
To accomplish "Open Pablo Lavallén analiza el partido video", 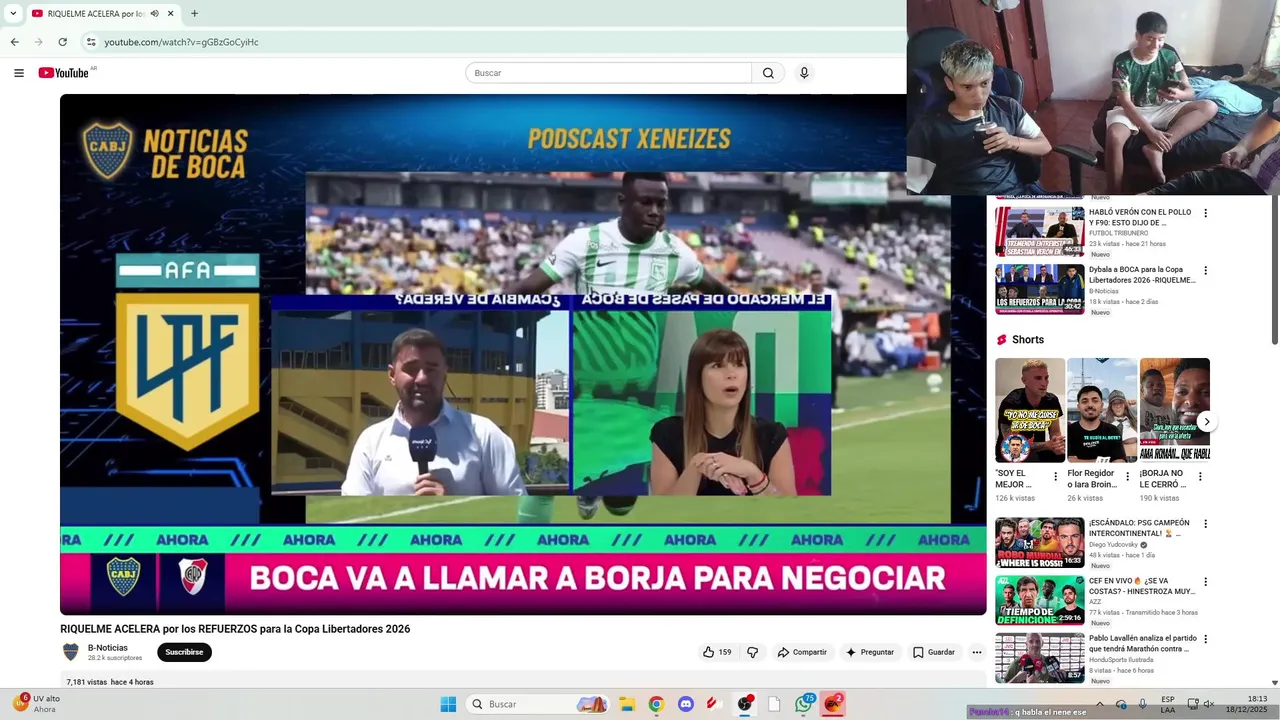I will pyautogui.click(x=1142, y=643).
